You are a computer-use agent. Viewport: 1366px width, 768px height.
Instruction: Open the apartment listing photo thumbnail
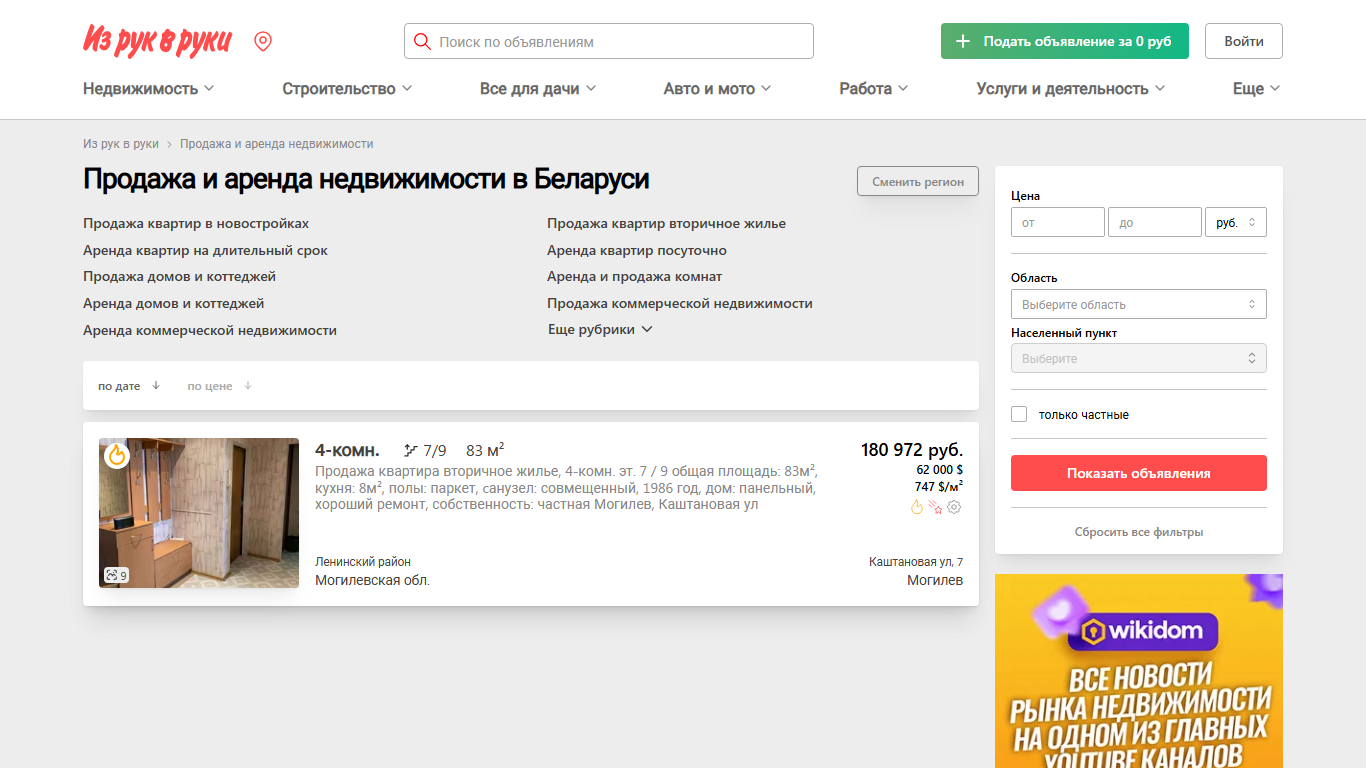tap(199, 513)
